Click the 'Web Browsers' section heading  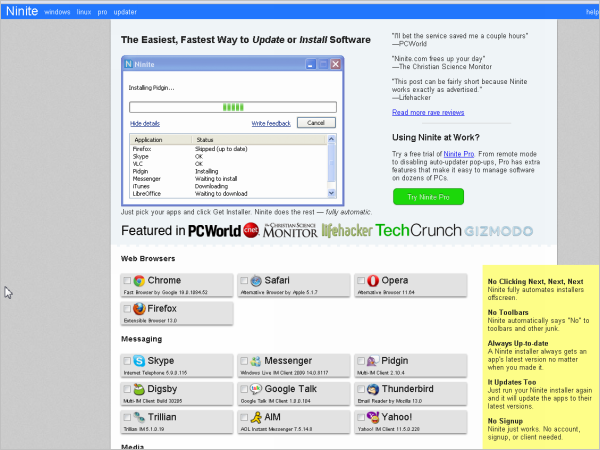pyautogui.click(x=148, y=259)
